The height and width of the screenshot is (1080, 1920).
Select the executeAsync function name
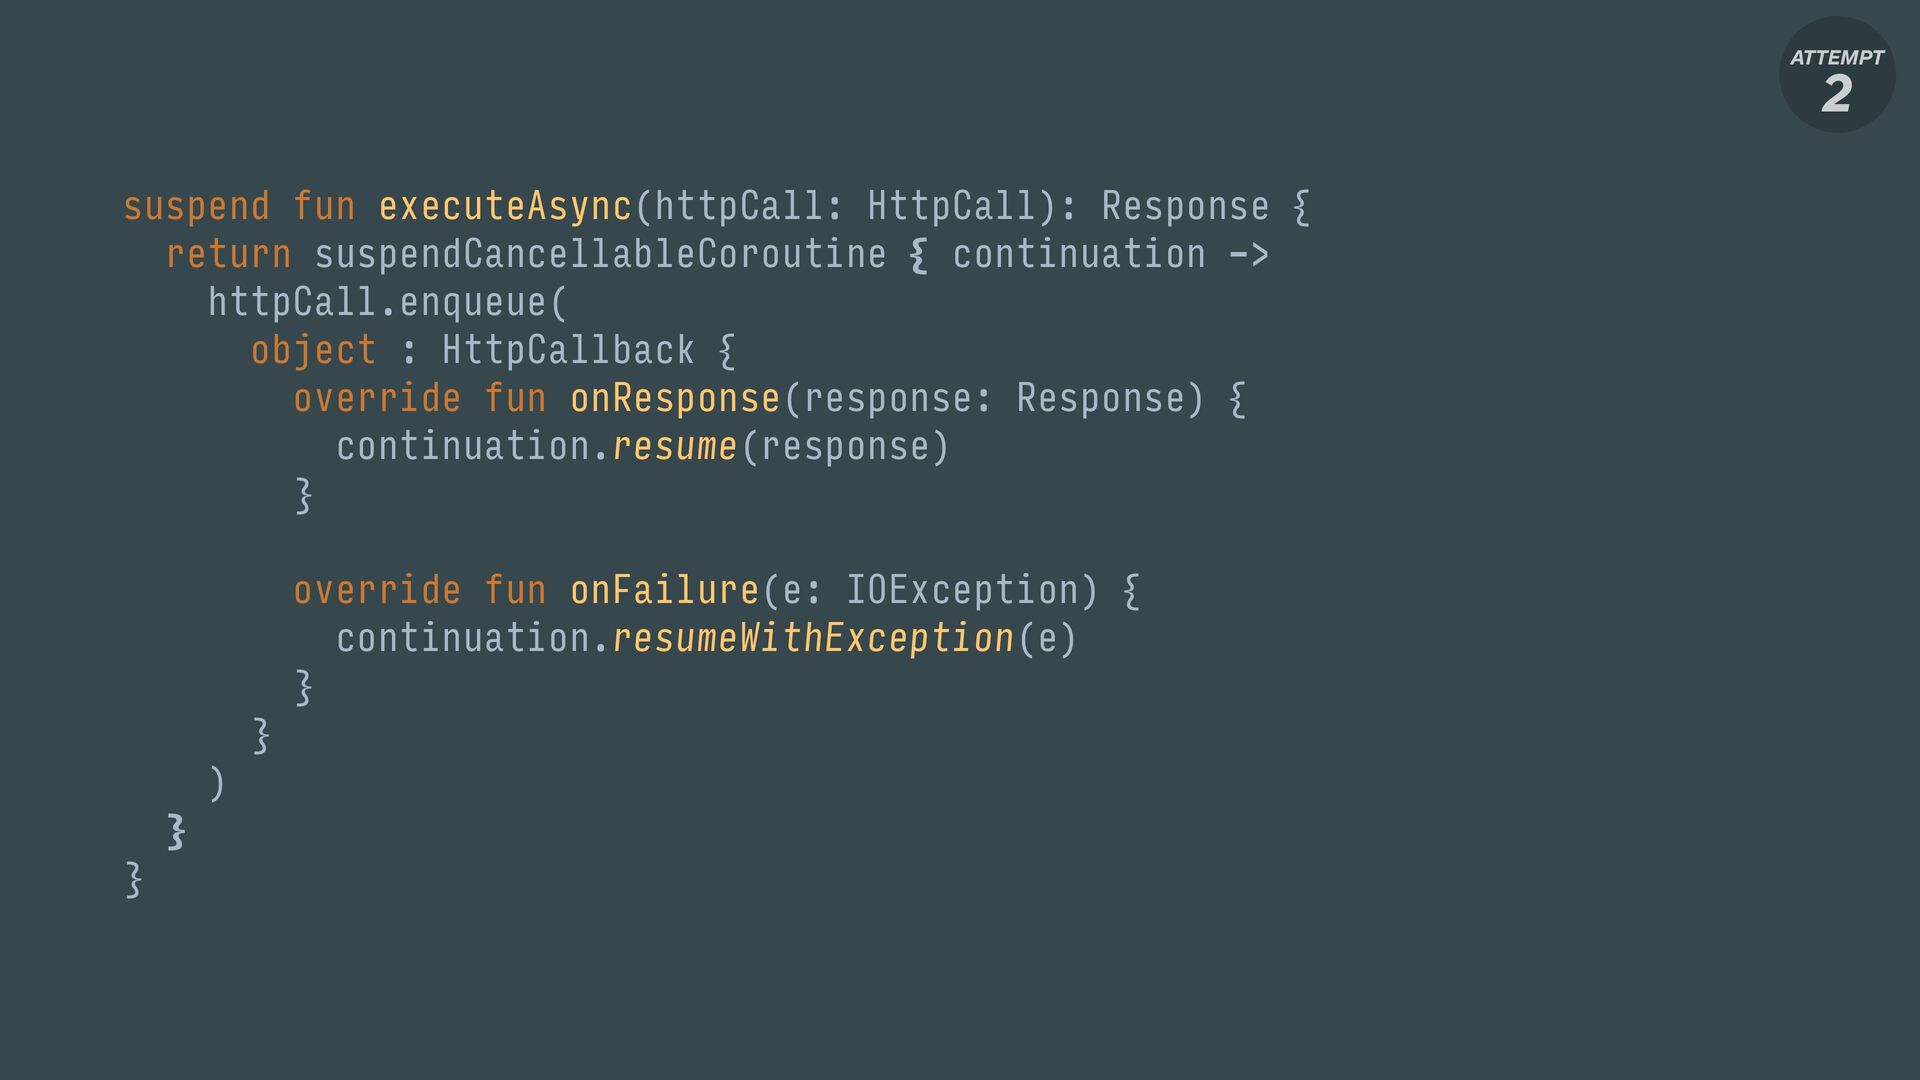505,207
